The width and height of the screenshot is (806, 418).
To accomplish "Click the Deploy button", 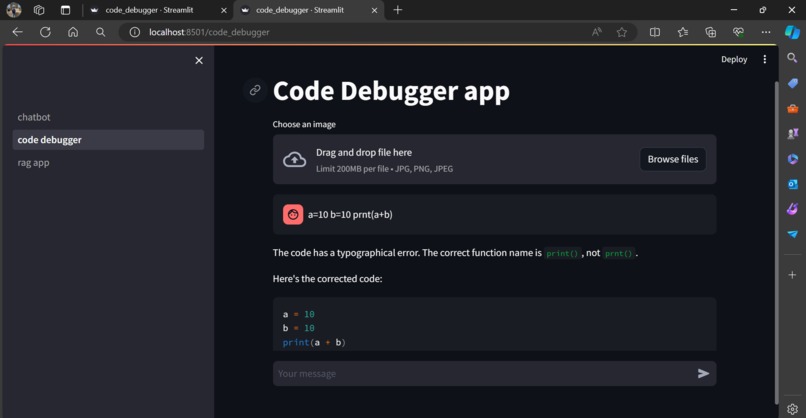I will pos(734,59).
